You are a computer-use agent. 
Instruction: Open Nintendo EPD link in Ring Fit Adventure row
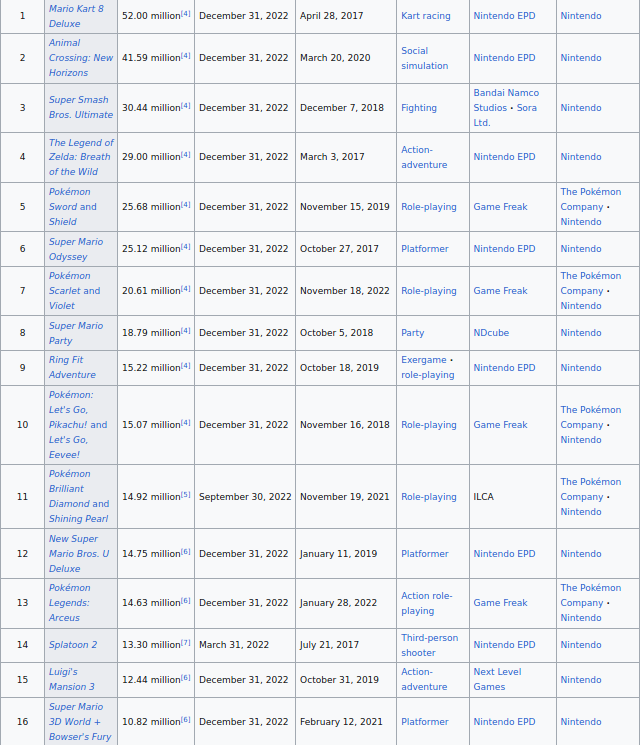click(504, 368)
